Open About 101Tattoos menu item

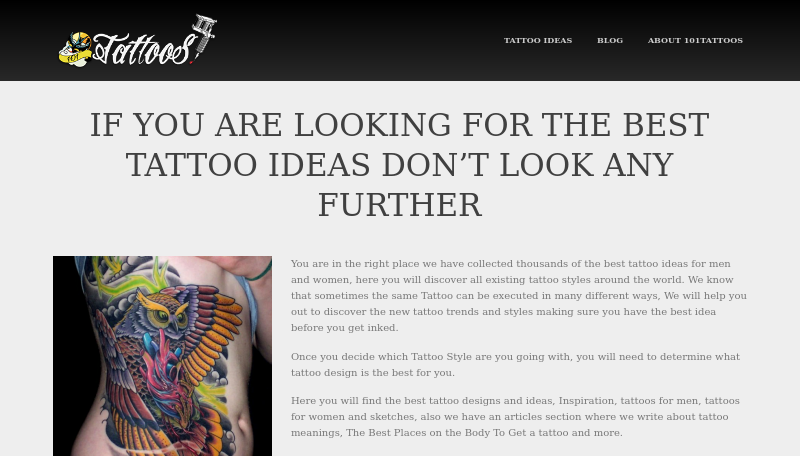pyautogui.click(x=695, y=40)
